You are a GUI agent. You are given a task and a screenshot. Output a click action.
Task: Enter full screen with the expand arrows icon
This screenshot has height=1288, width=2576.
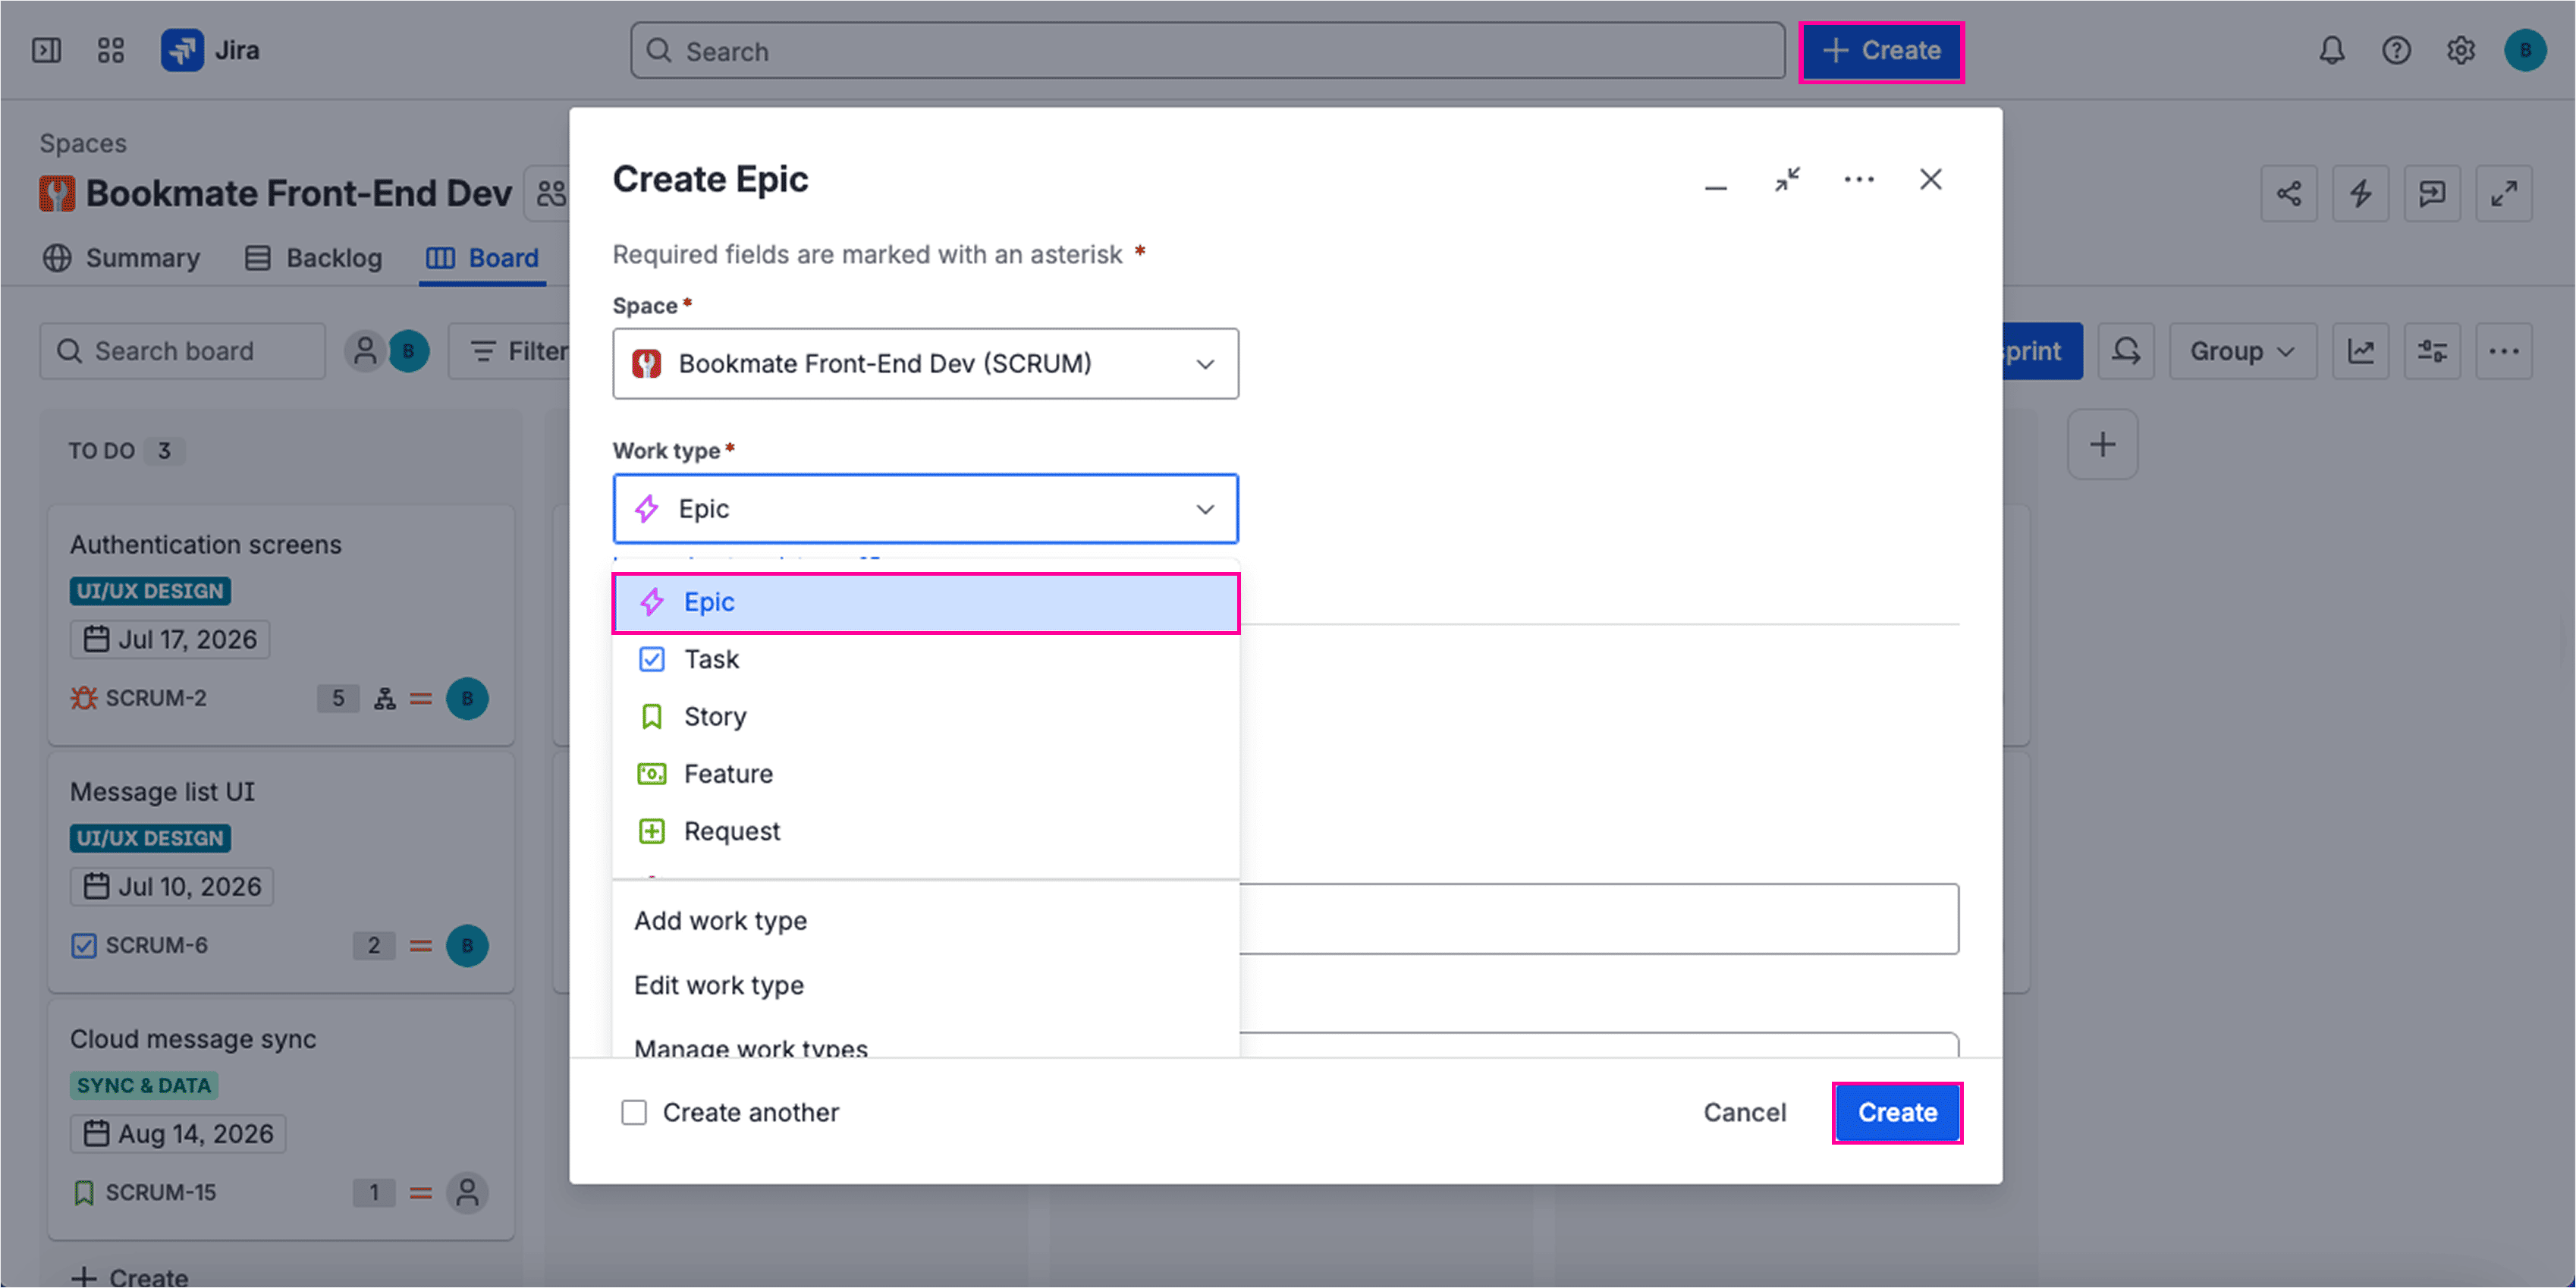pos(2504,193)
